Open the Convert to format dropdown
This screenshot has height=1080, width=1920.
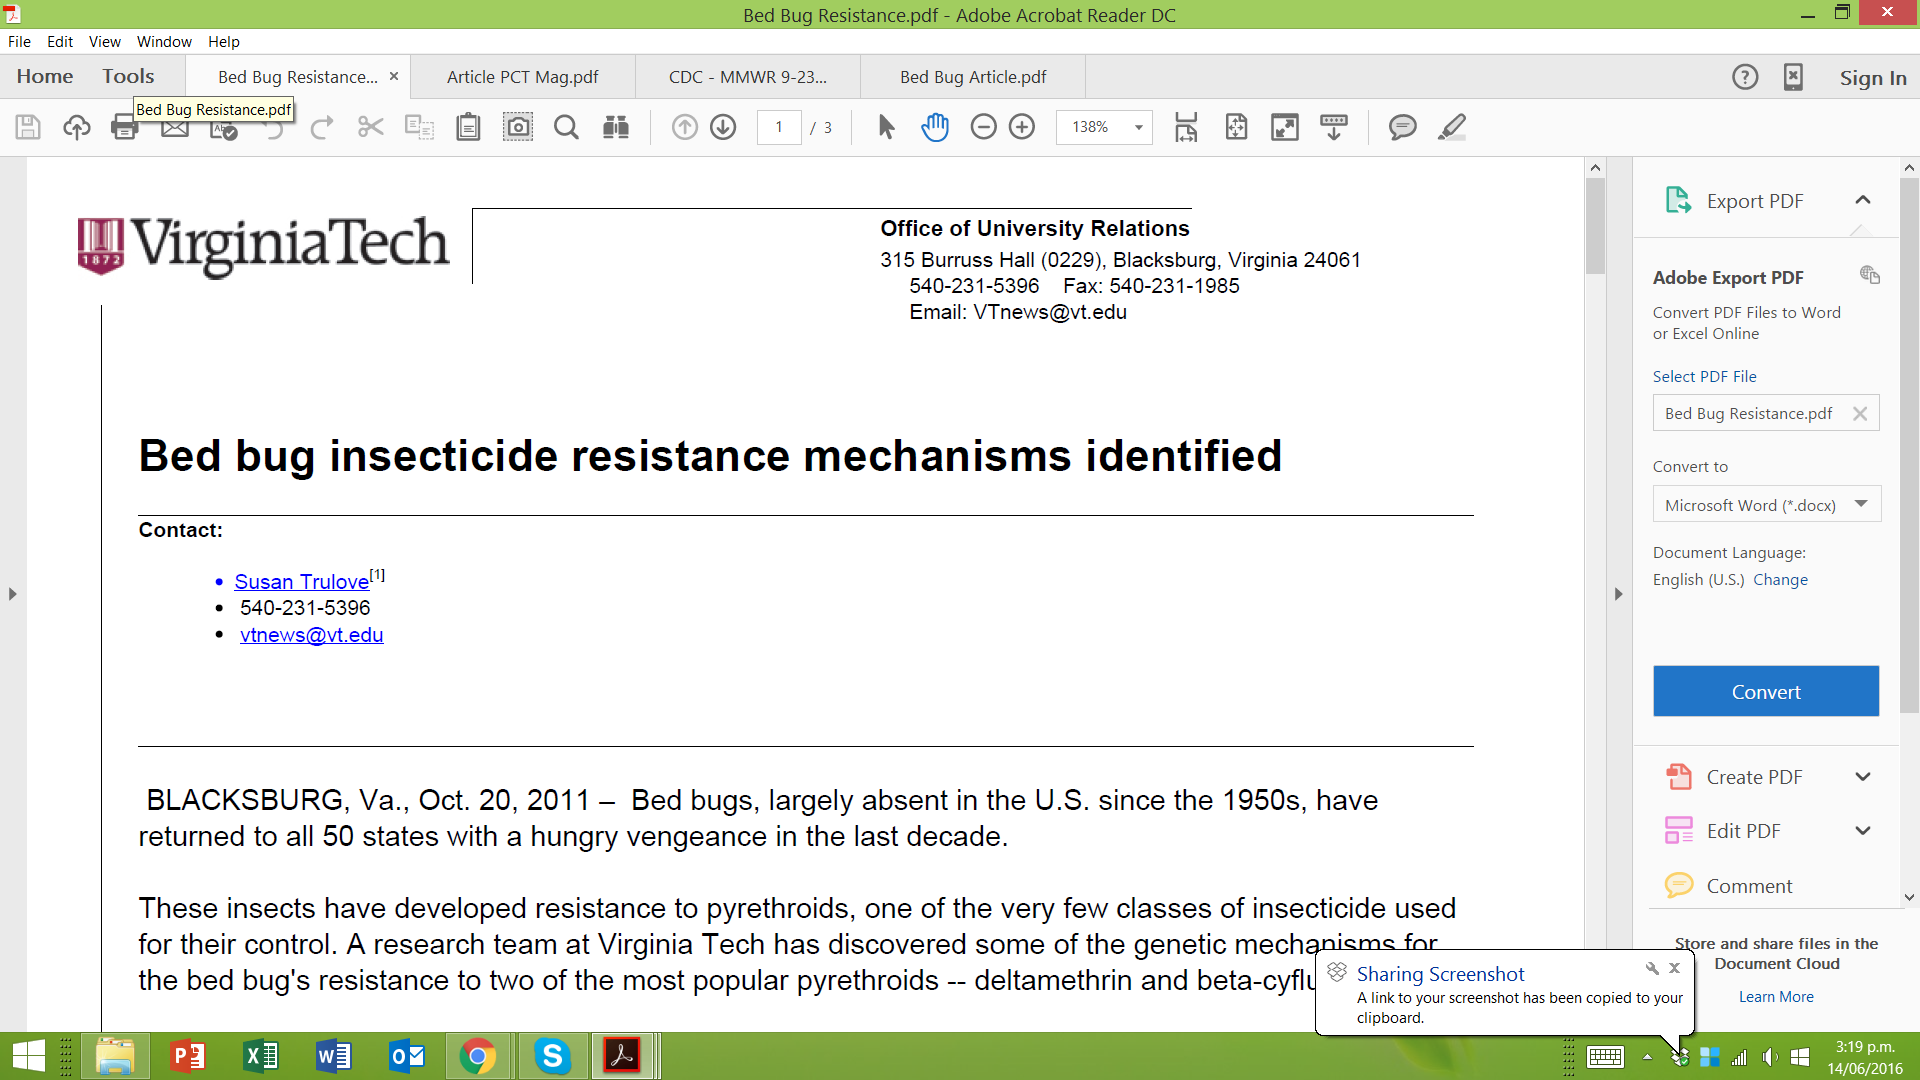[1766, 505]
